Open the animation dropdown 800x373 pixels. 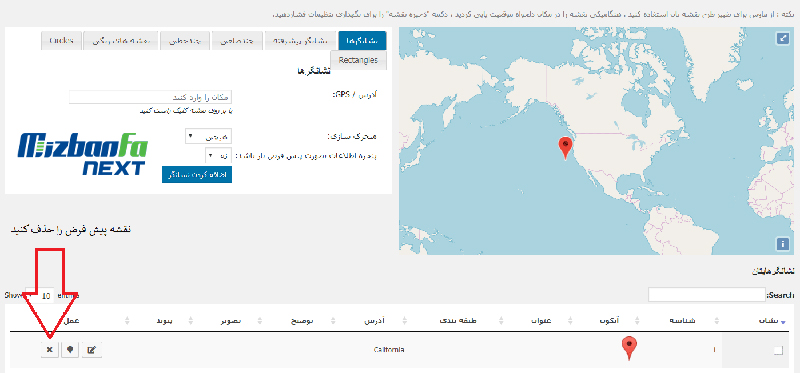[208, 136]
